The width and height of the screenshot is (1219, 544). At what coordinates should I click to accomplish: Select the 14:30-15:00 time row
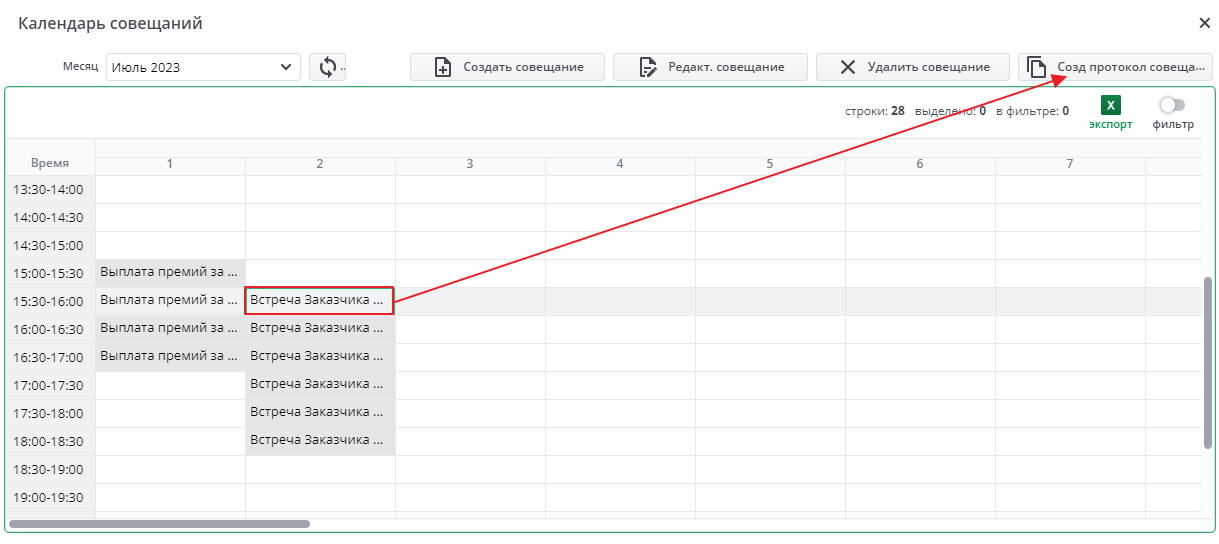[x=50, y=245]
